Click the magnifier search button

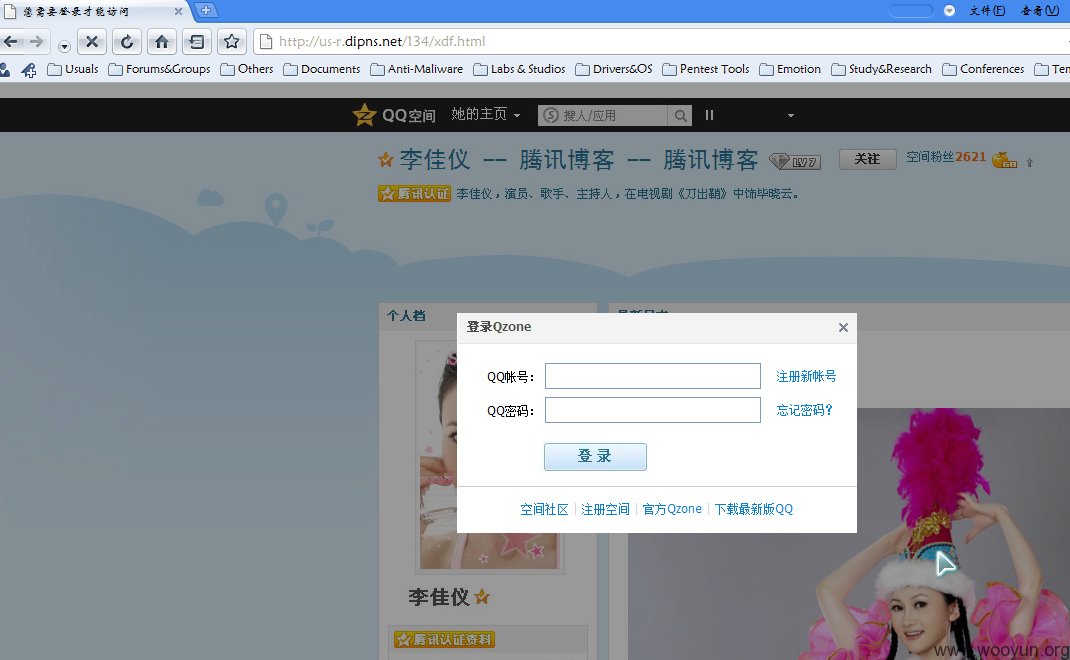(680, 115)
